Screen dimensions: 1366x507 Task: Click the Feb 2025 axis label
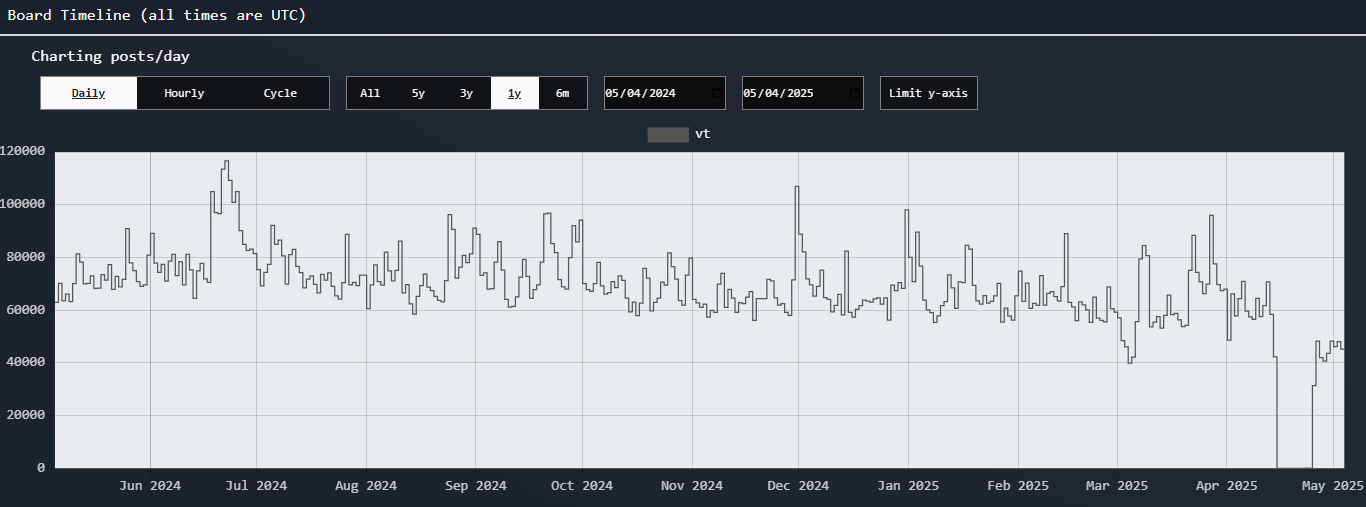(x=1018, y=486)
